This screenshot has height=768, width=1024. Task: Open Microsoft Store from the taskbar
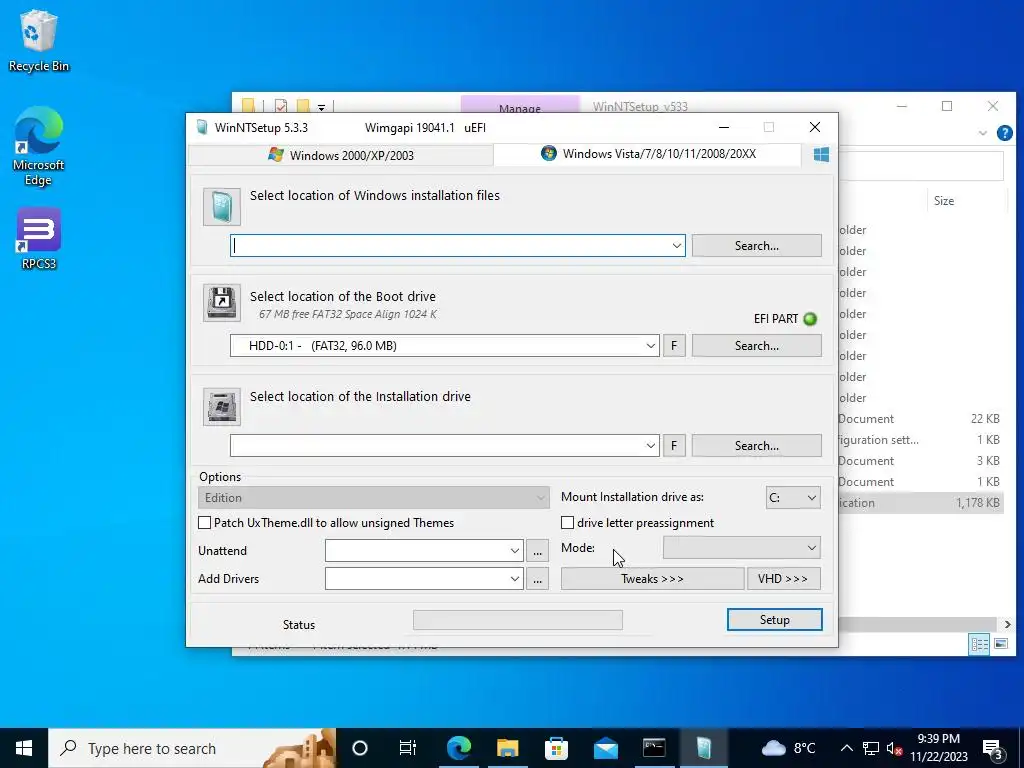coord(556,748)
